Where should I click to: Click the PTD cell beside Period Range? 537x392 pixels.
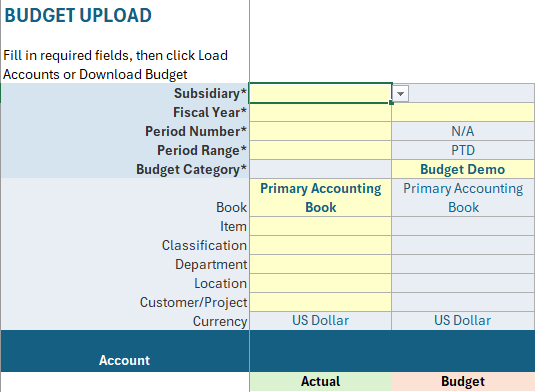click(x=463, y=150)
